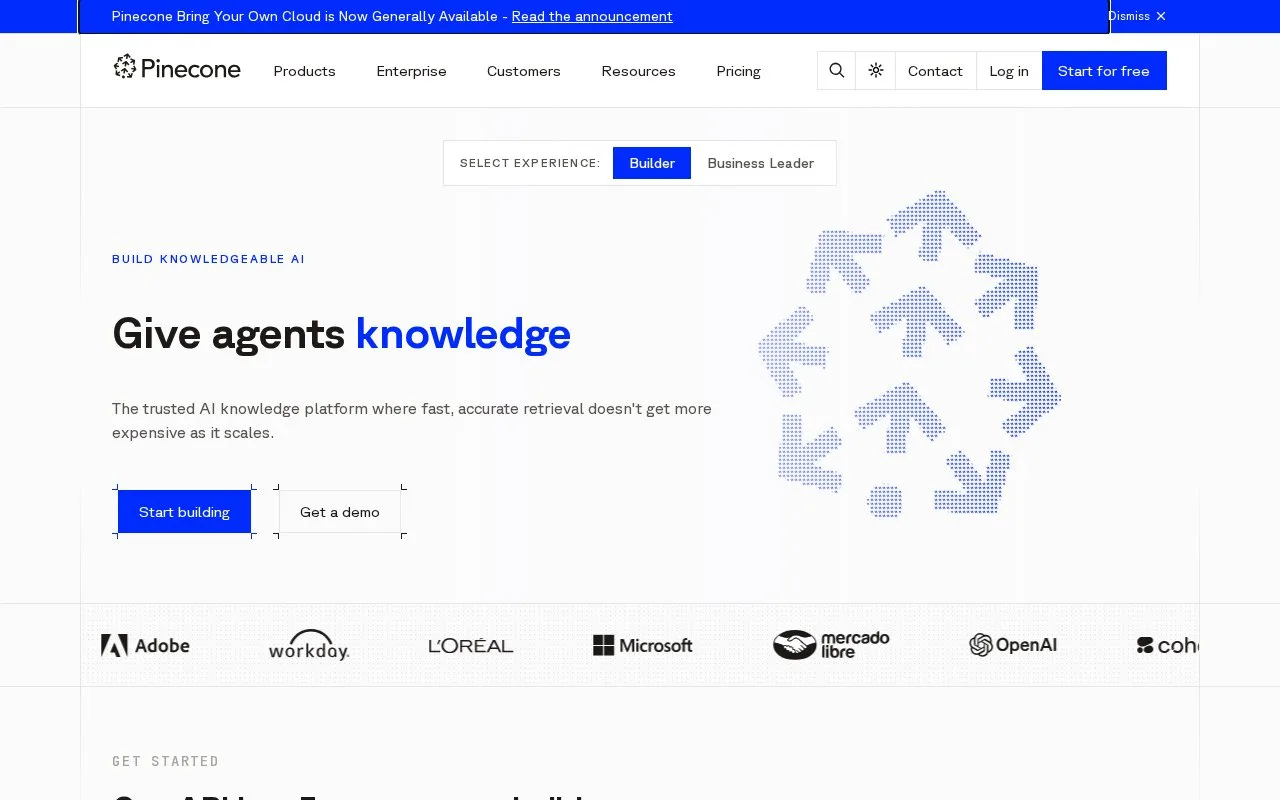Click the Mercado Libre logo
This screenshot has width=1280, height=800.
(x=831, y=645)
